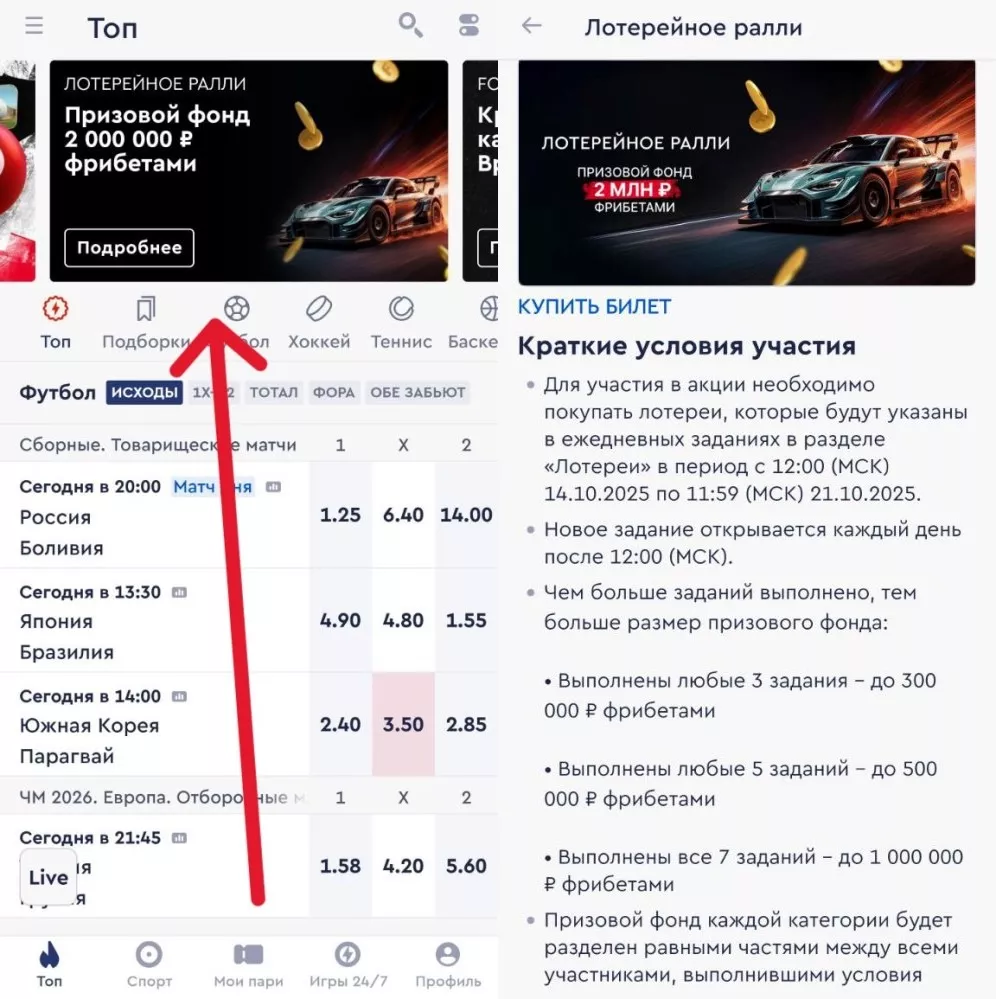996x999 pixels.
Task: Open the Профиль bottom navigation icon
Action: click(x=448, y=965)
